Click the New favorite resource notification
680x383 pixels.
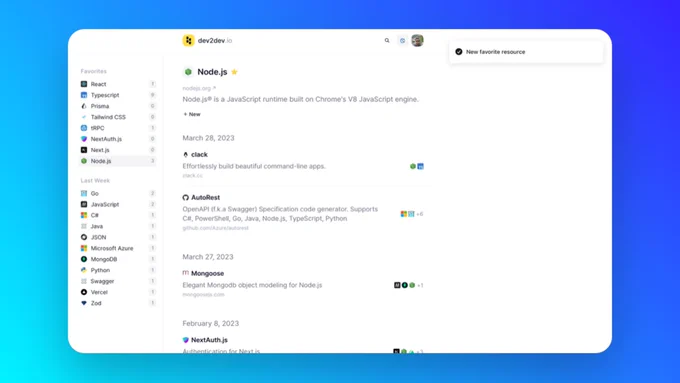(x=526, y=52)
